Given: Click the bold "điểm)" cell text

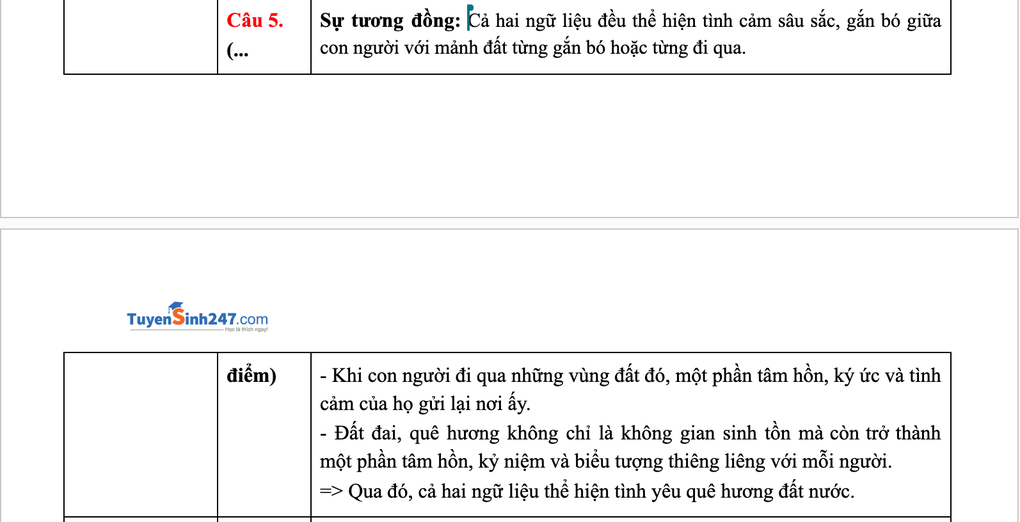Looking at the screenshot, I should tap(251, 376).
